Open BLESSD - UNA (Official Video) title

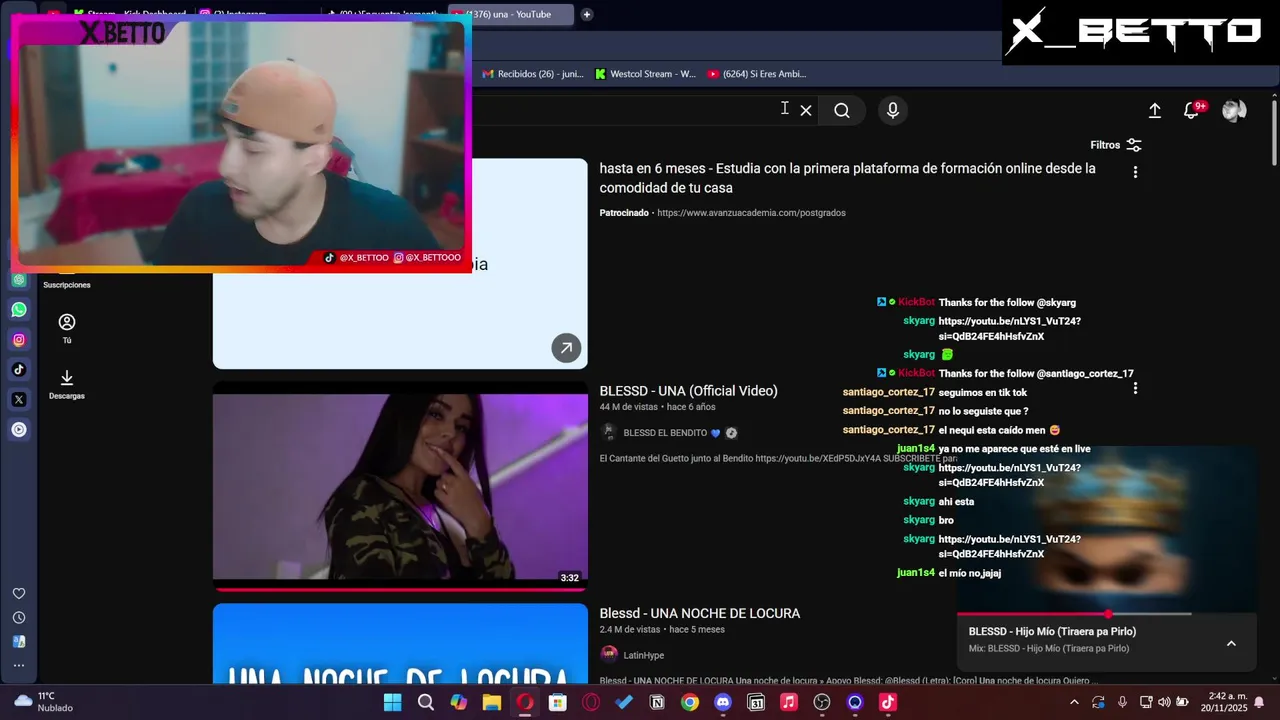pyautogui.click(x=688, y=391)
